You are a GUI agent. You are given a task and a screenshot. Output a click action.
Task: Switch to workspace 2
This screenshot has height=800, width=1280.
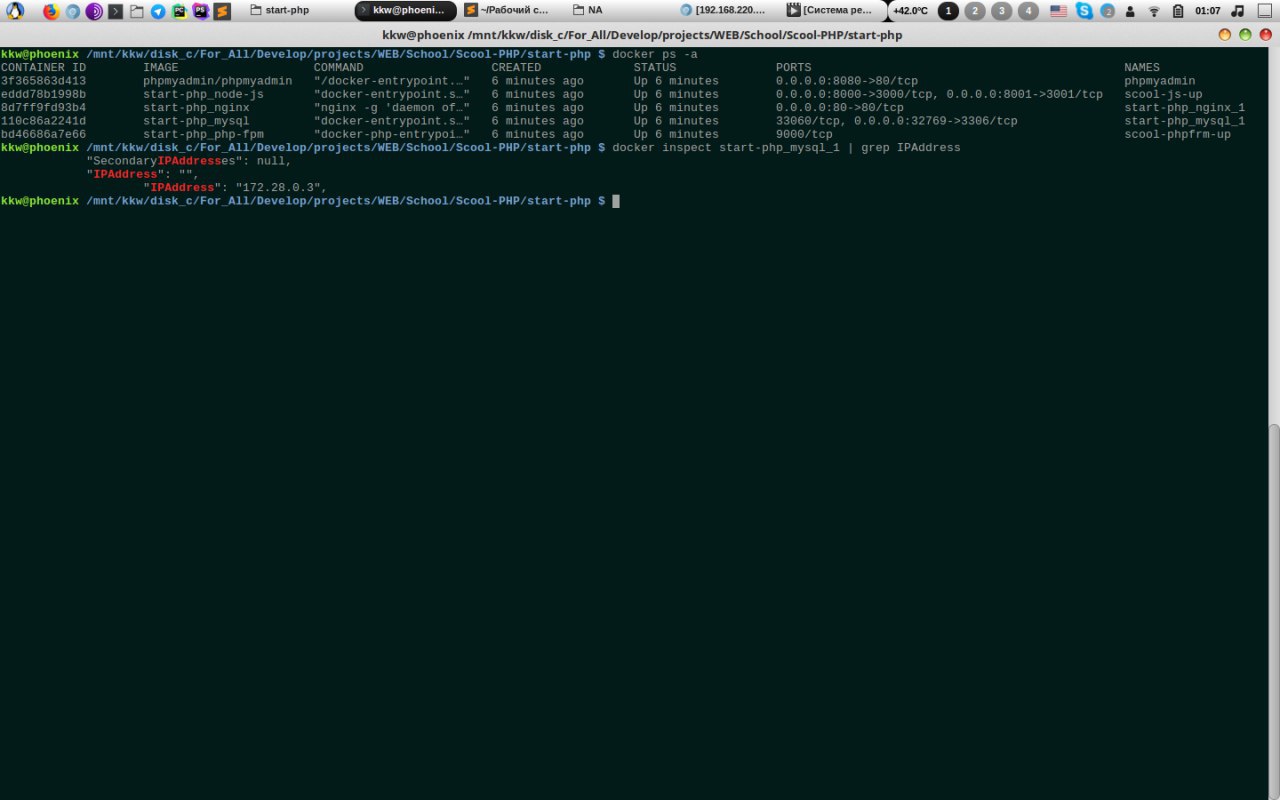tap(975, 11)
